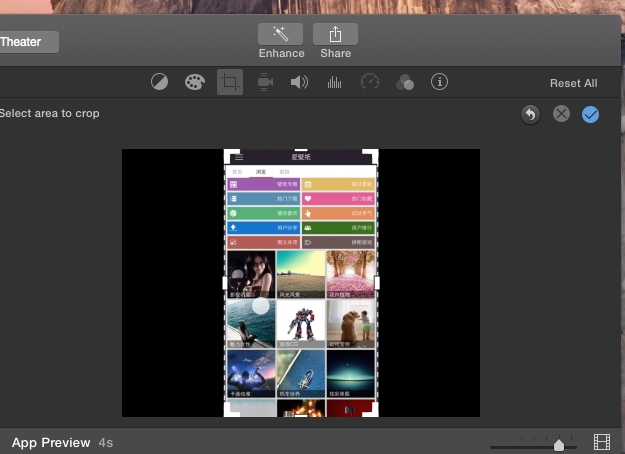This screenshot has height=454, width=625.
Task: Click the App Preview project title
Action: (x=51, y=442)
